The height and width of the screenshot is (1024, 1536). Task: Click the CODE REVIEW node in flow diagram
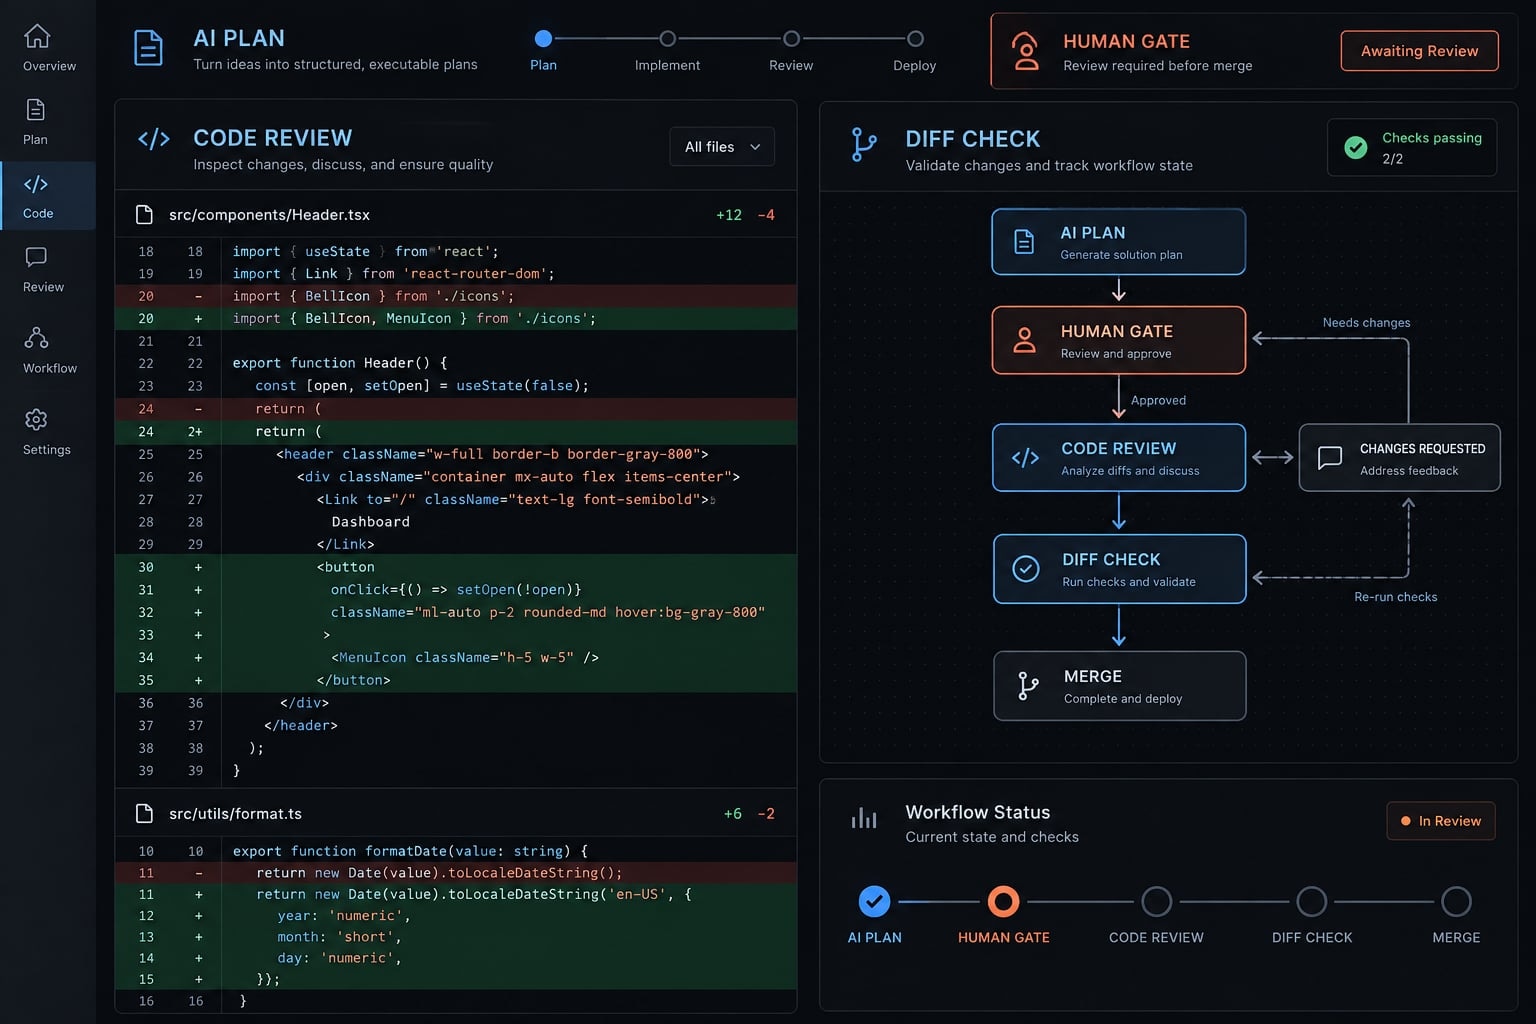(x=1118, y=458)
